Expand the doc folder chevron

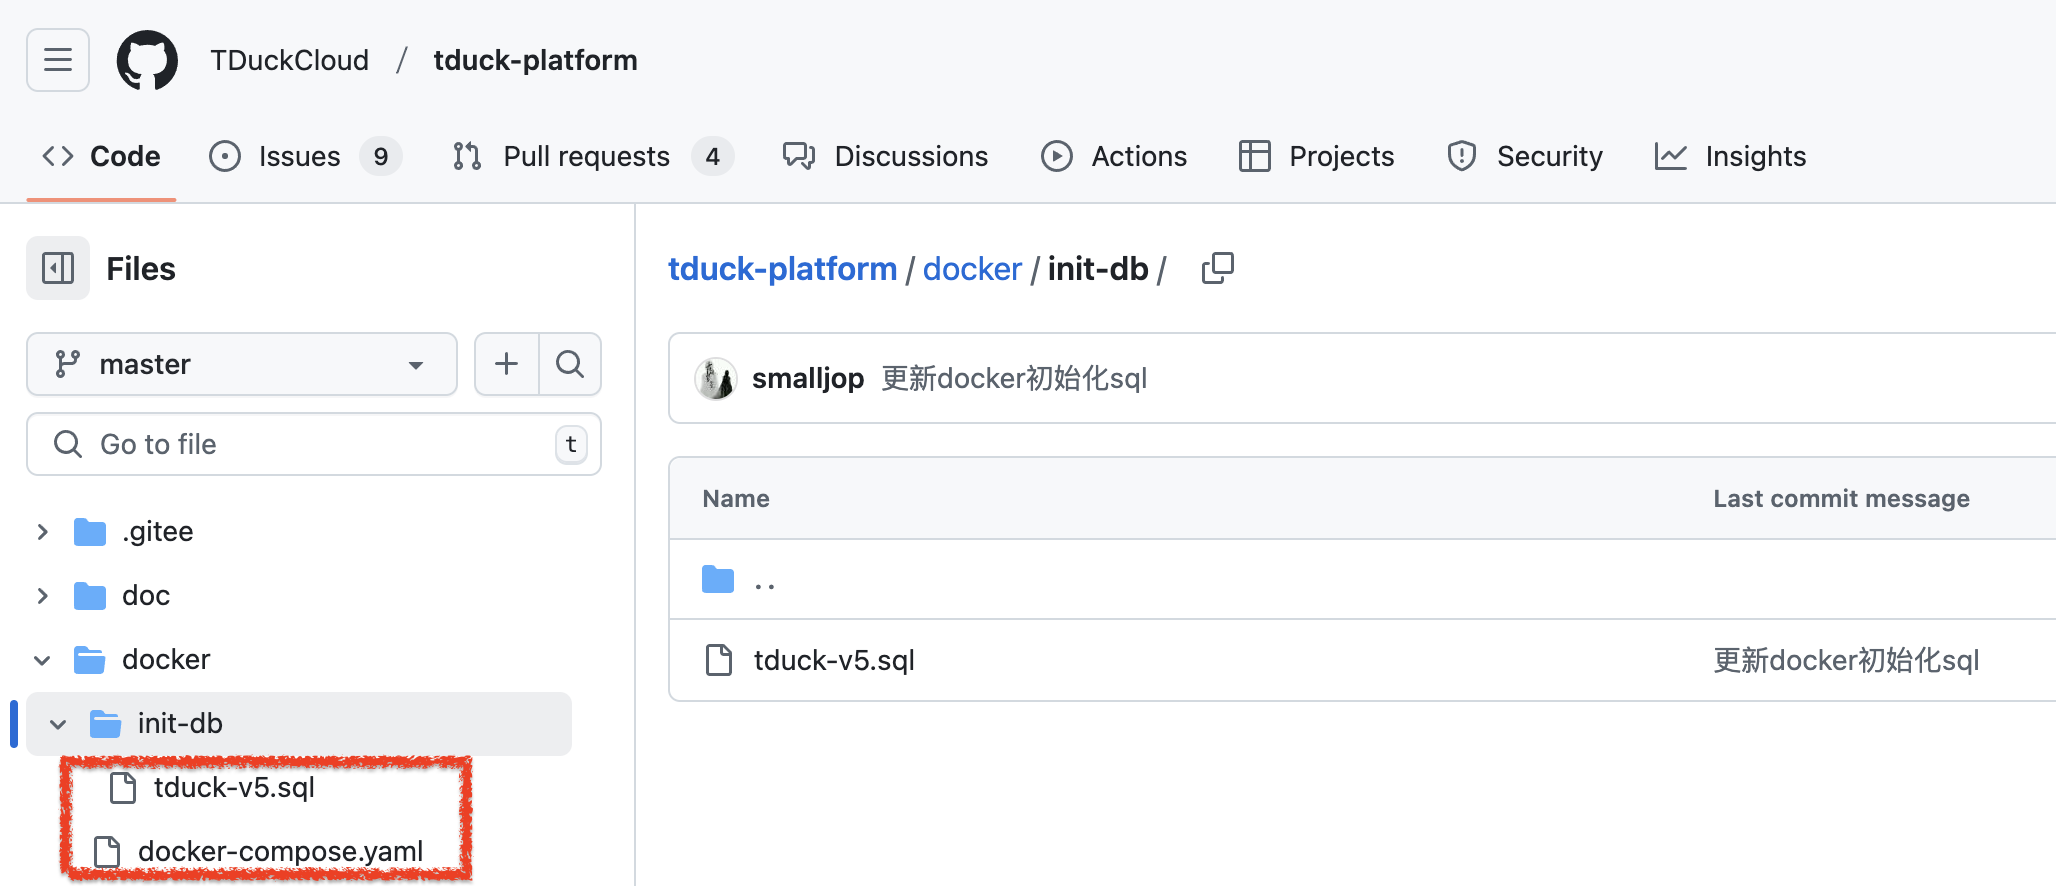(x=42, y=596)
